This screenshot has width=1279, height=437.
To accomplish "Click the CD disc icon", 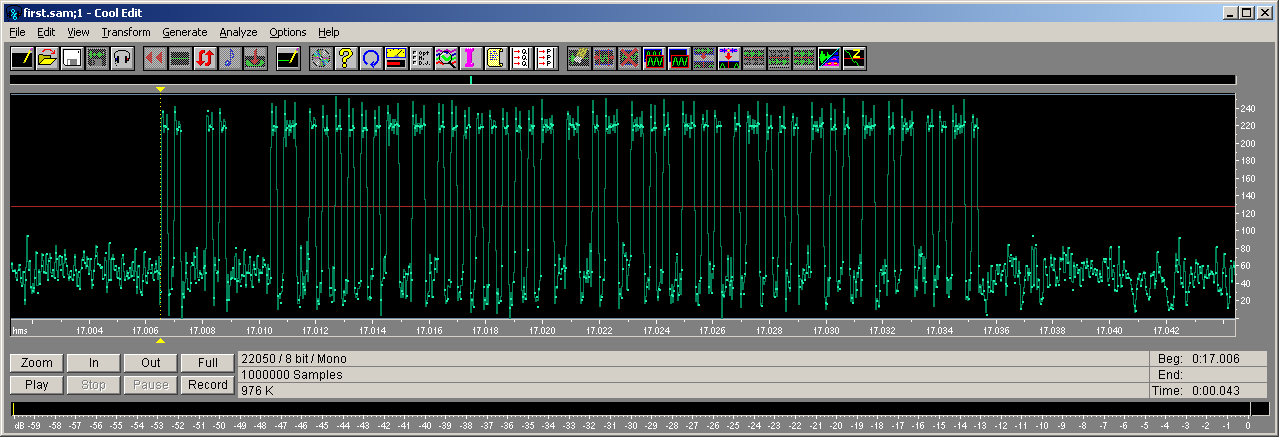I will 321,58.
